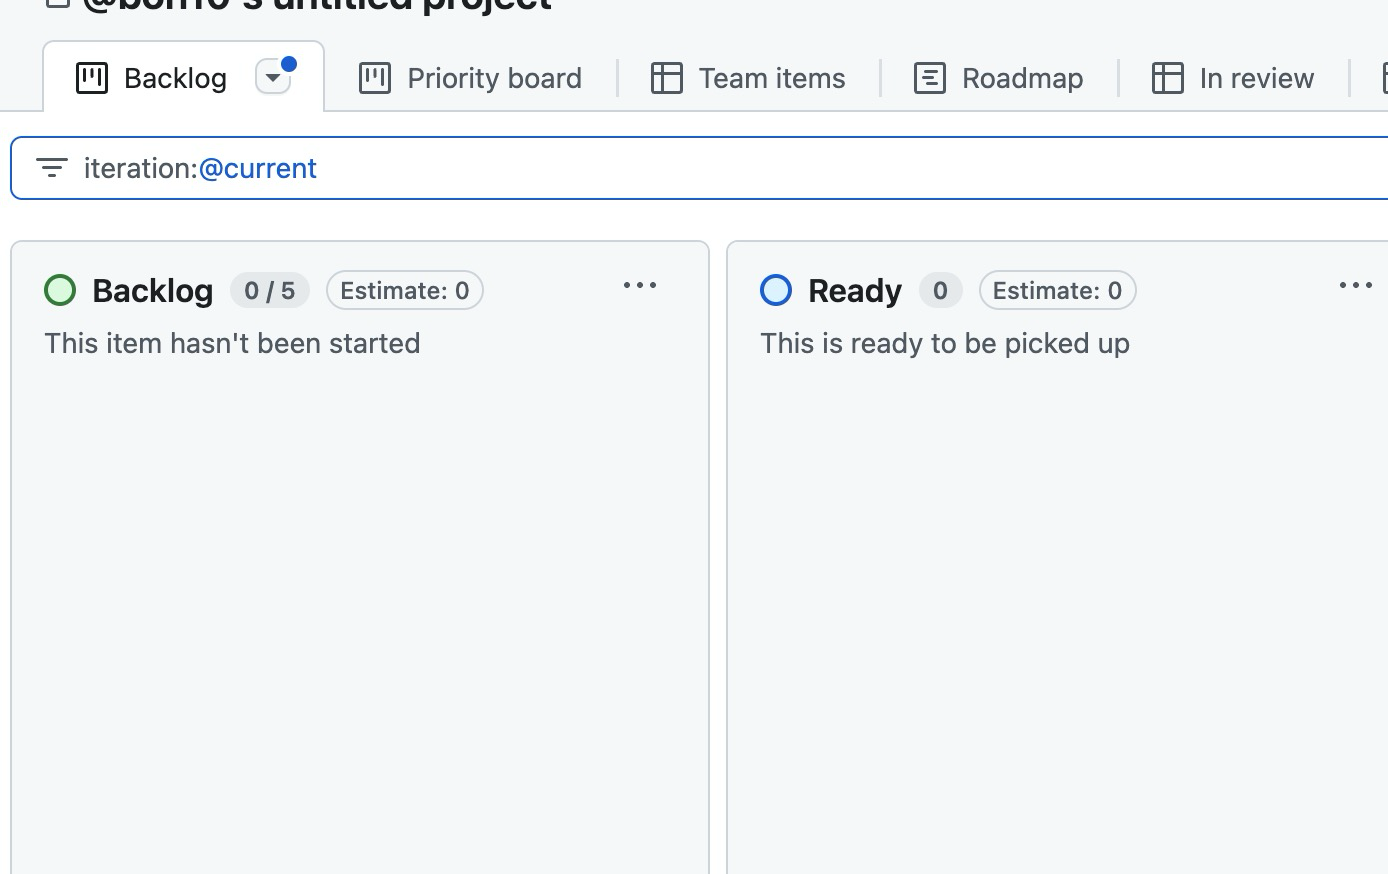
Task: Open the Backlog tab options dropdown
Action: [x=273, y=77]
